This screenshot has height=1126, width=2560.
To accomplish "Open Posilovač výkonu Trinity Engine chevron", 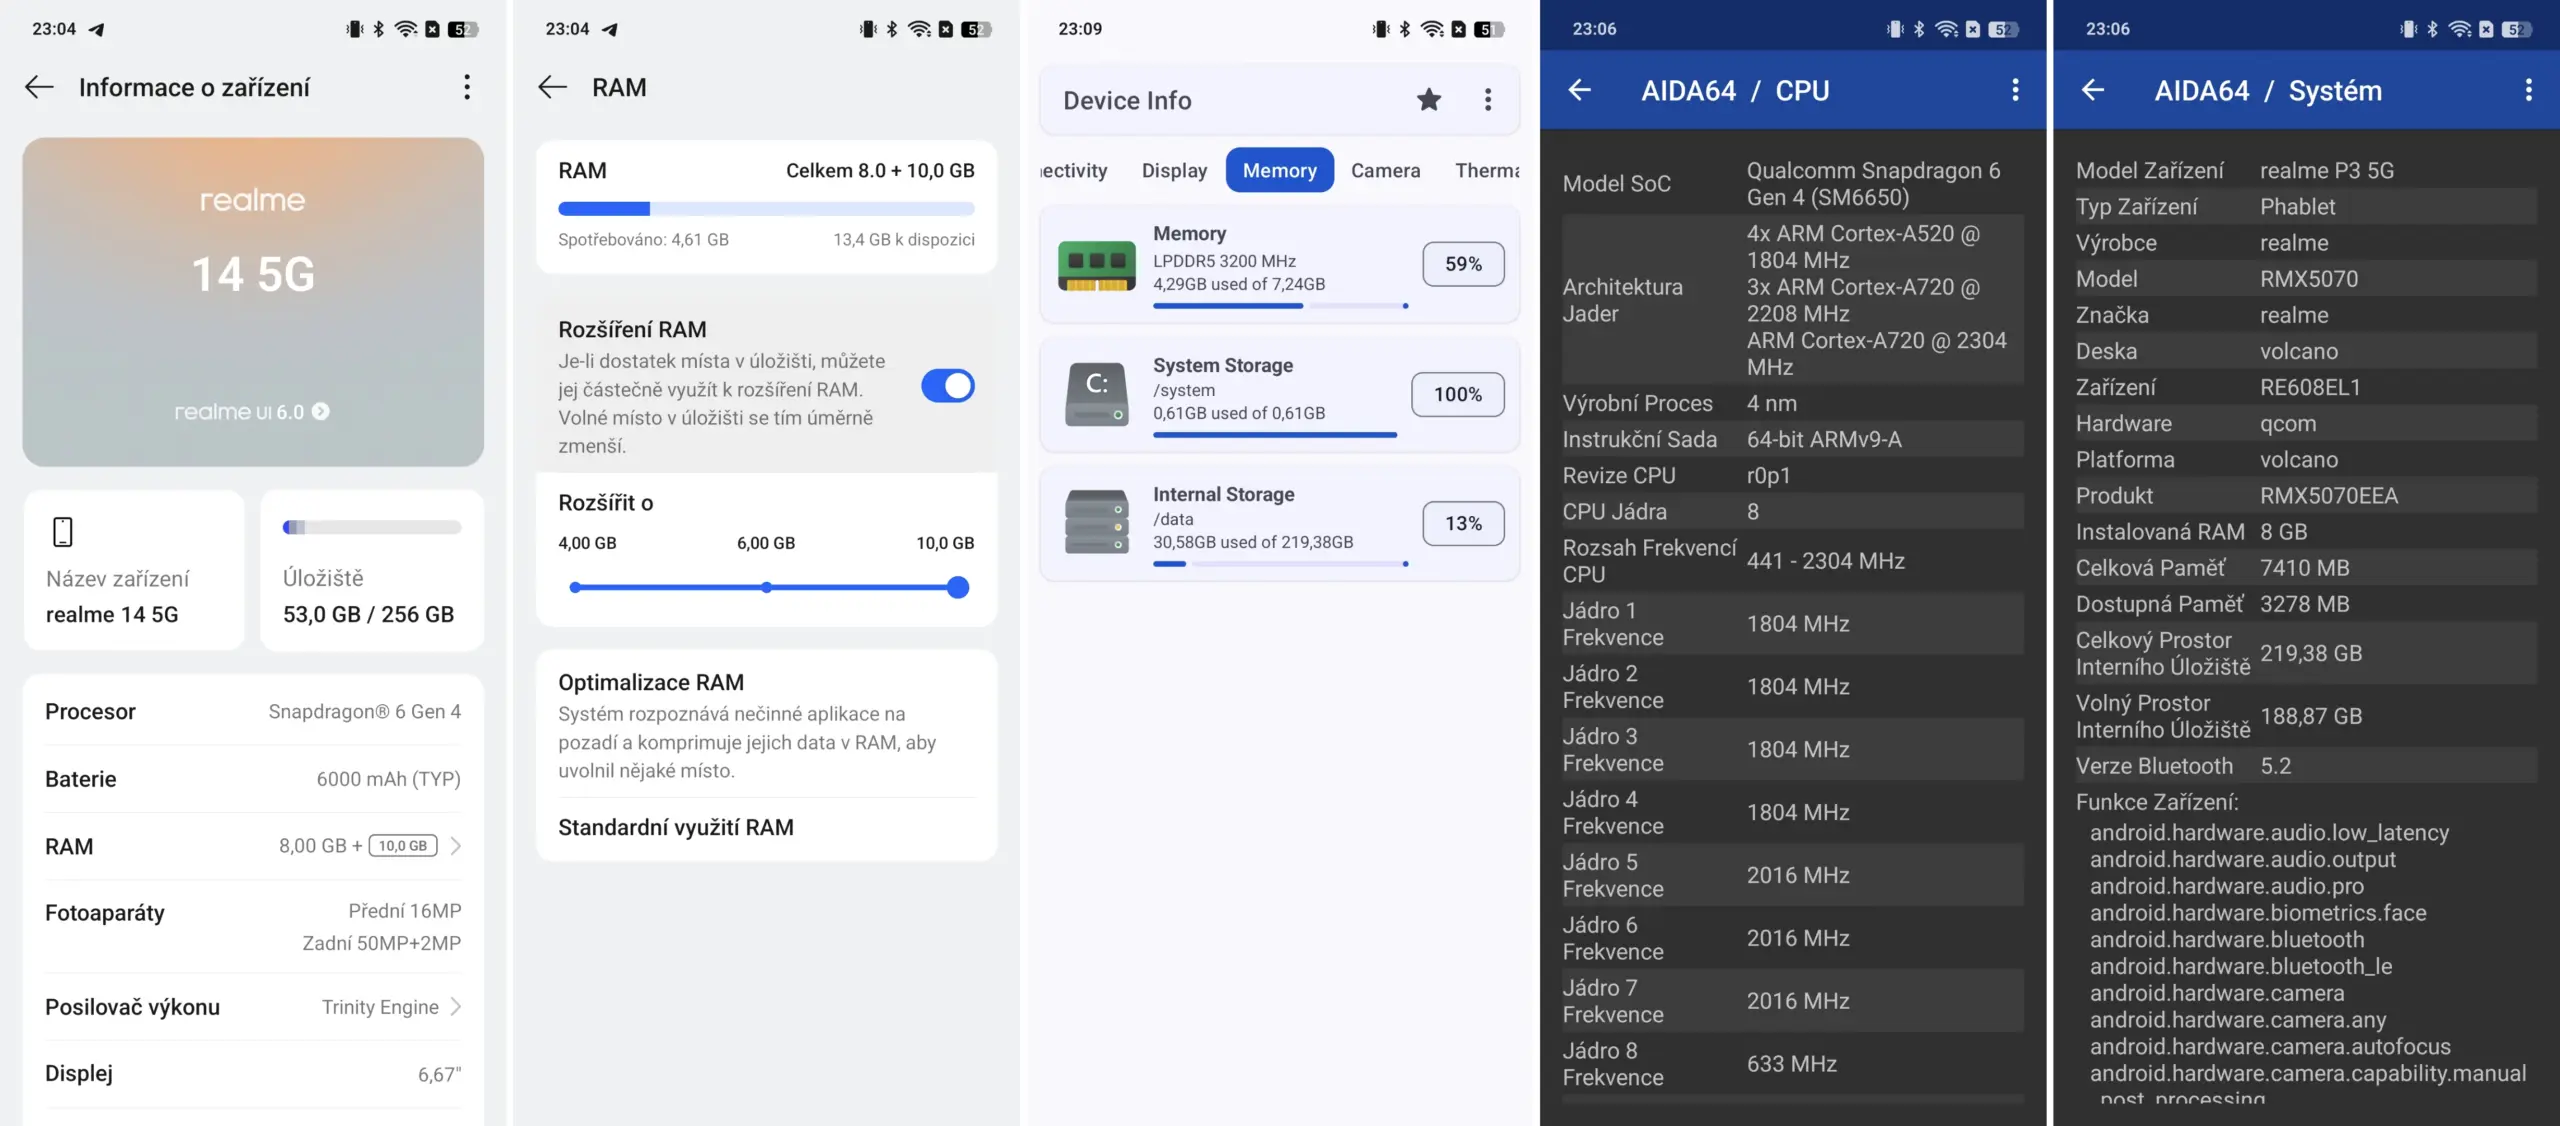I will tap(456, 1007).
